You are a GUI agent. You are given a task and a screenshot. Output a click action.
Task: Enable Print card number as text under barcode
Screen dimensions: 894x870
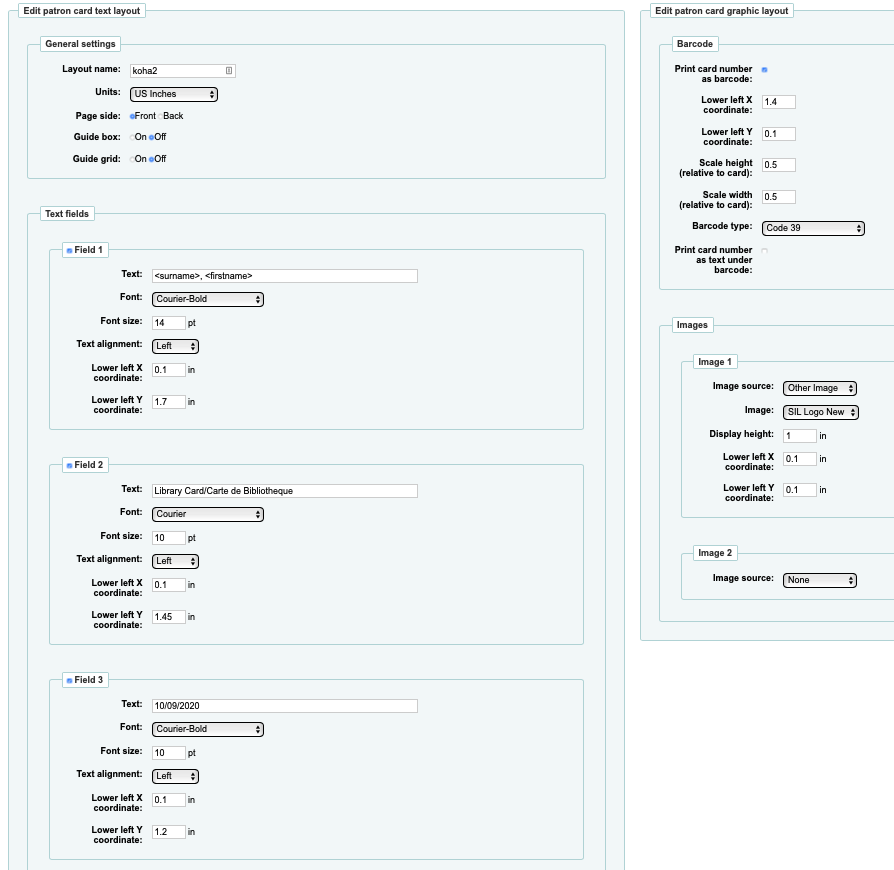point(765,251)
